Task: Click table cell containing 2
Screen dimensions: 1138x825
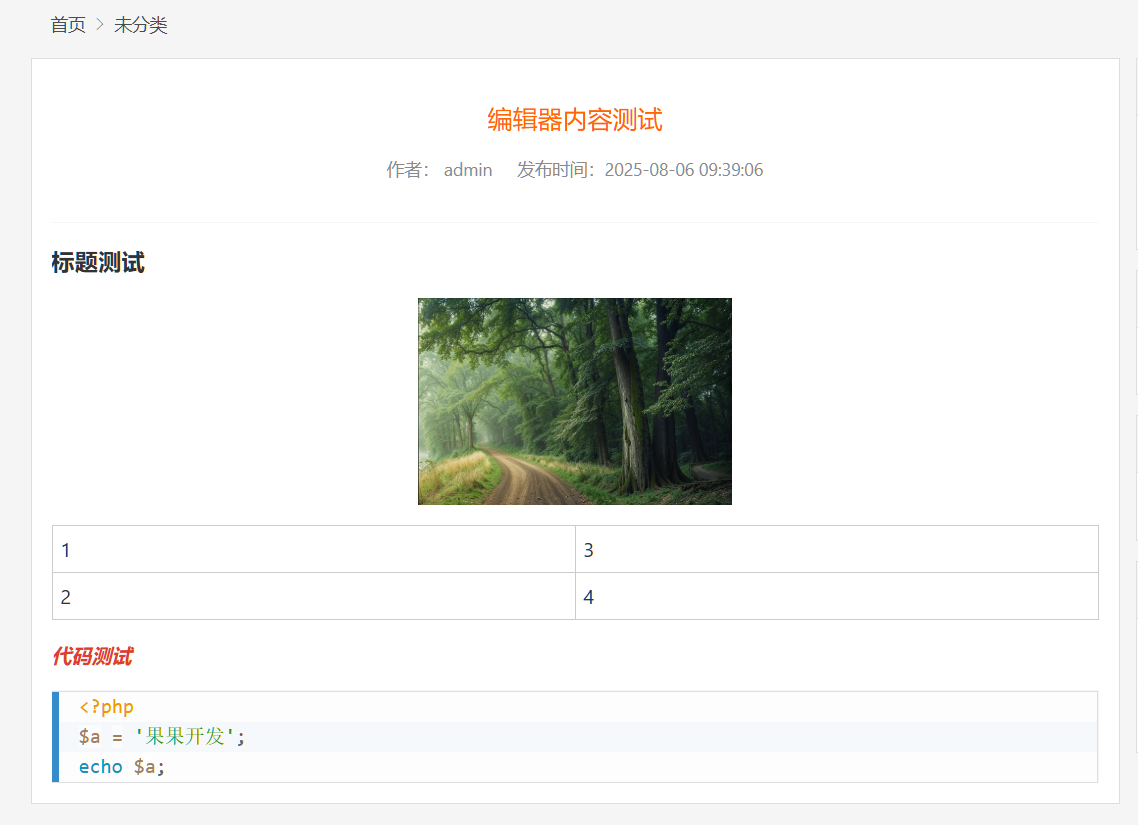Action: tap(314, 596)
